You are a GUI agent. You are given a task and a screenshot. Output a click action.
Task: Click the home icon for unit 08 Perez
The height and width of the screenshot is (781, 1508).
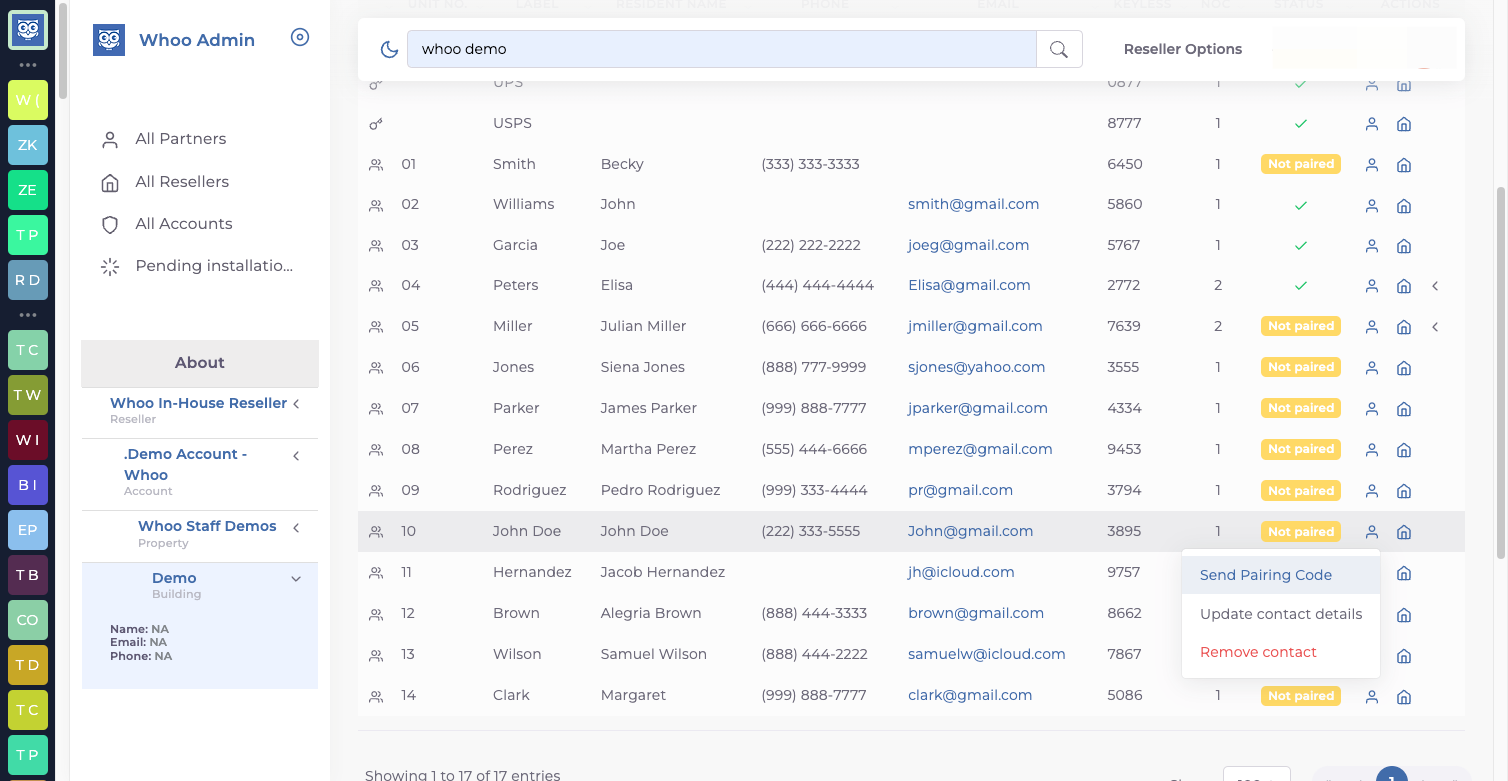tap(1404, 449)
